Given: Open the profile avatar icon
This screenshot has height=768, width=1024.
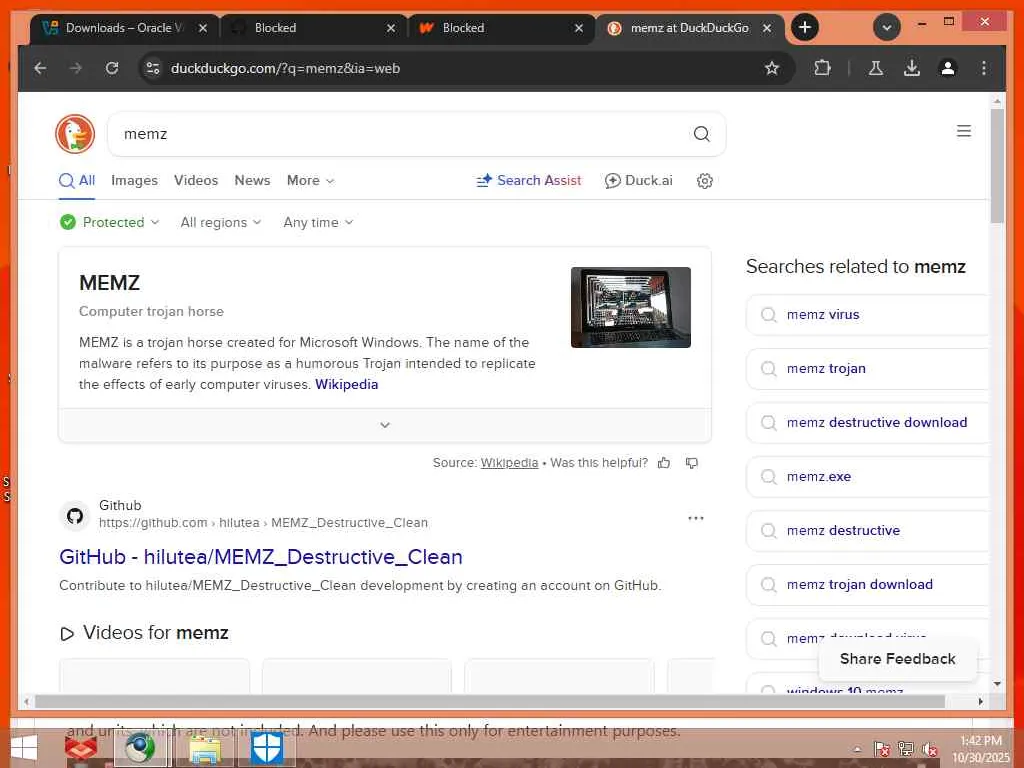Looking at the screenshot, I should (x=948, y=68).
